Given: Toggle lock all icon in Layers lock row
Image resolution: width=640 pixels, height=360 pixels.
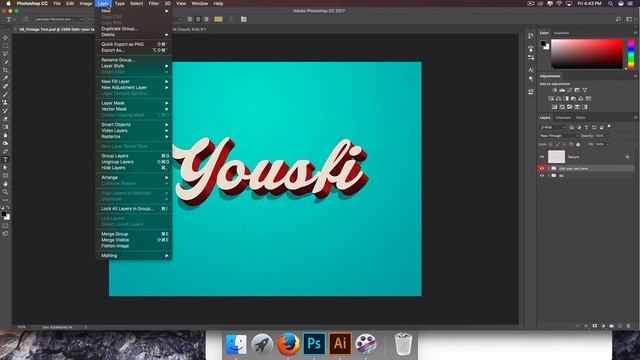Looking at the screenshot, I should click(x=578, y=144).
